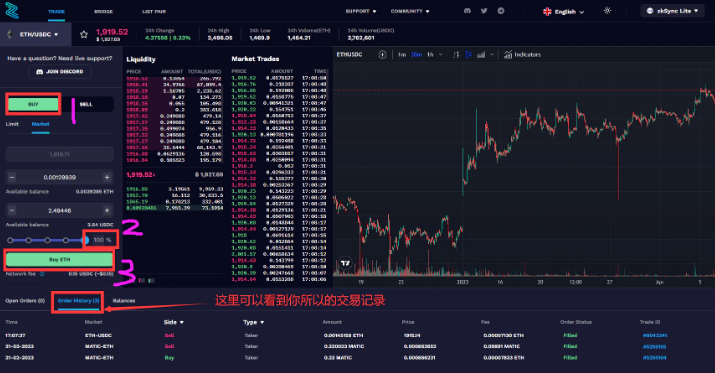The height and width of the screenshot is (373, 715).
Task: Open the English language dropdown
Action: 563,11
